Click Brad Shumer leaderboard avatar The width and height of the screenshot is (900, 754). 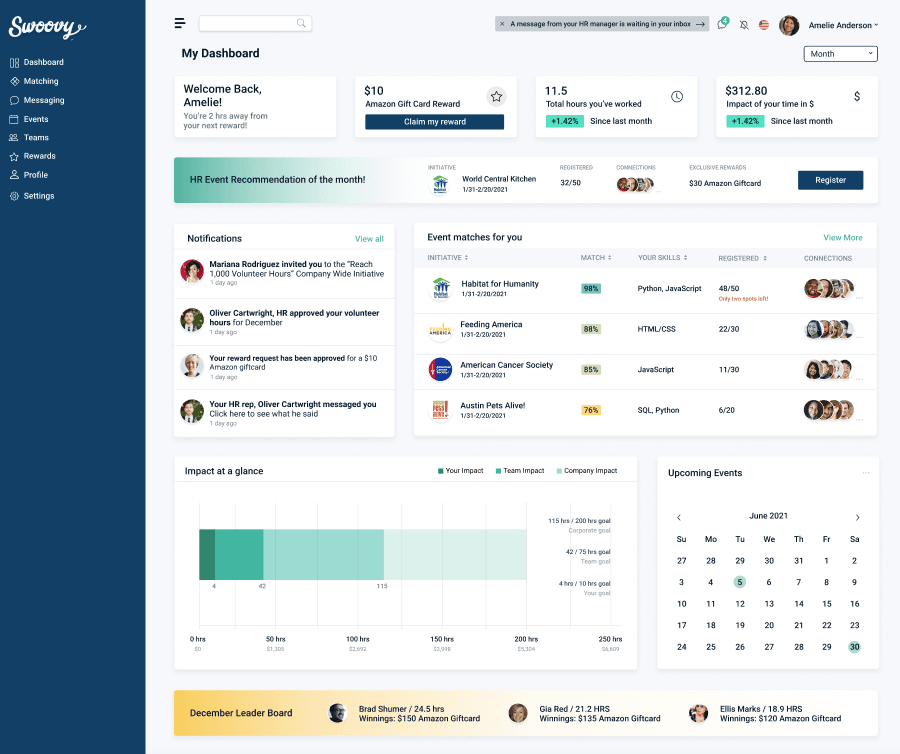(x=338, y=713)
